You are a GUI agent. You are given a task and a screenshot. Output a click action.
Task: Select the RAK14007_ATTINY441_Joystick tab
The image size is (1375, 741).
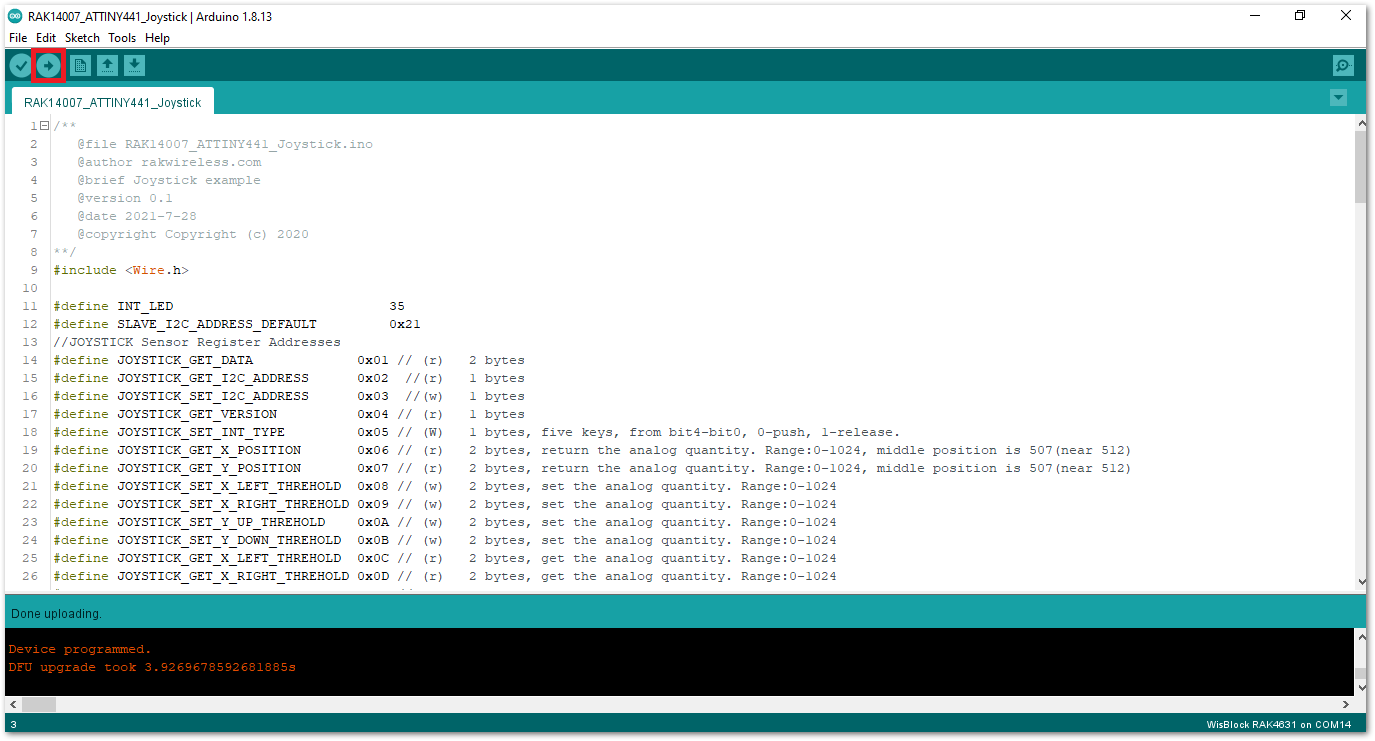pyautogui.click(x=112, y=102)
